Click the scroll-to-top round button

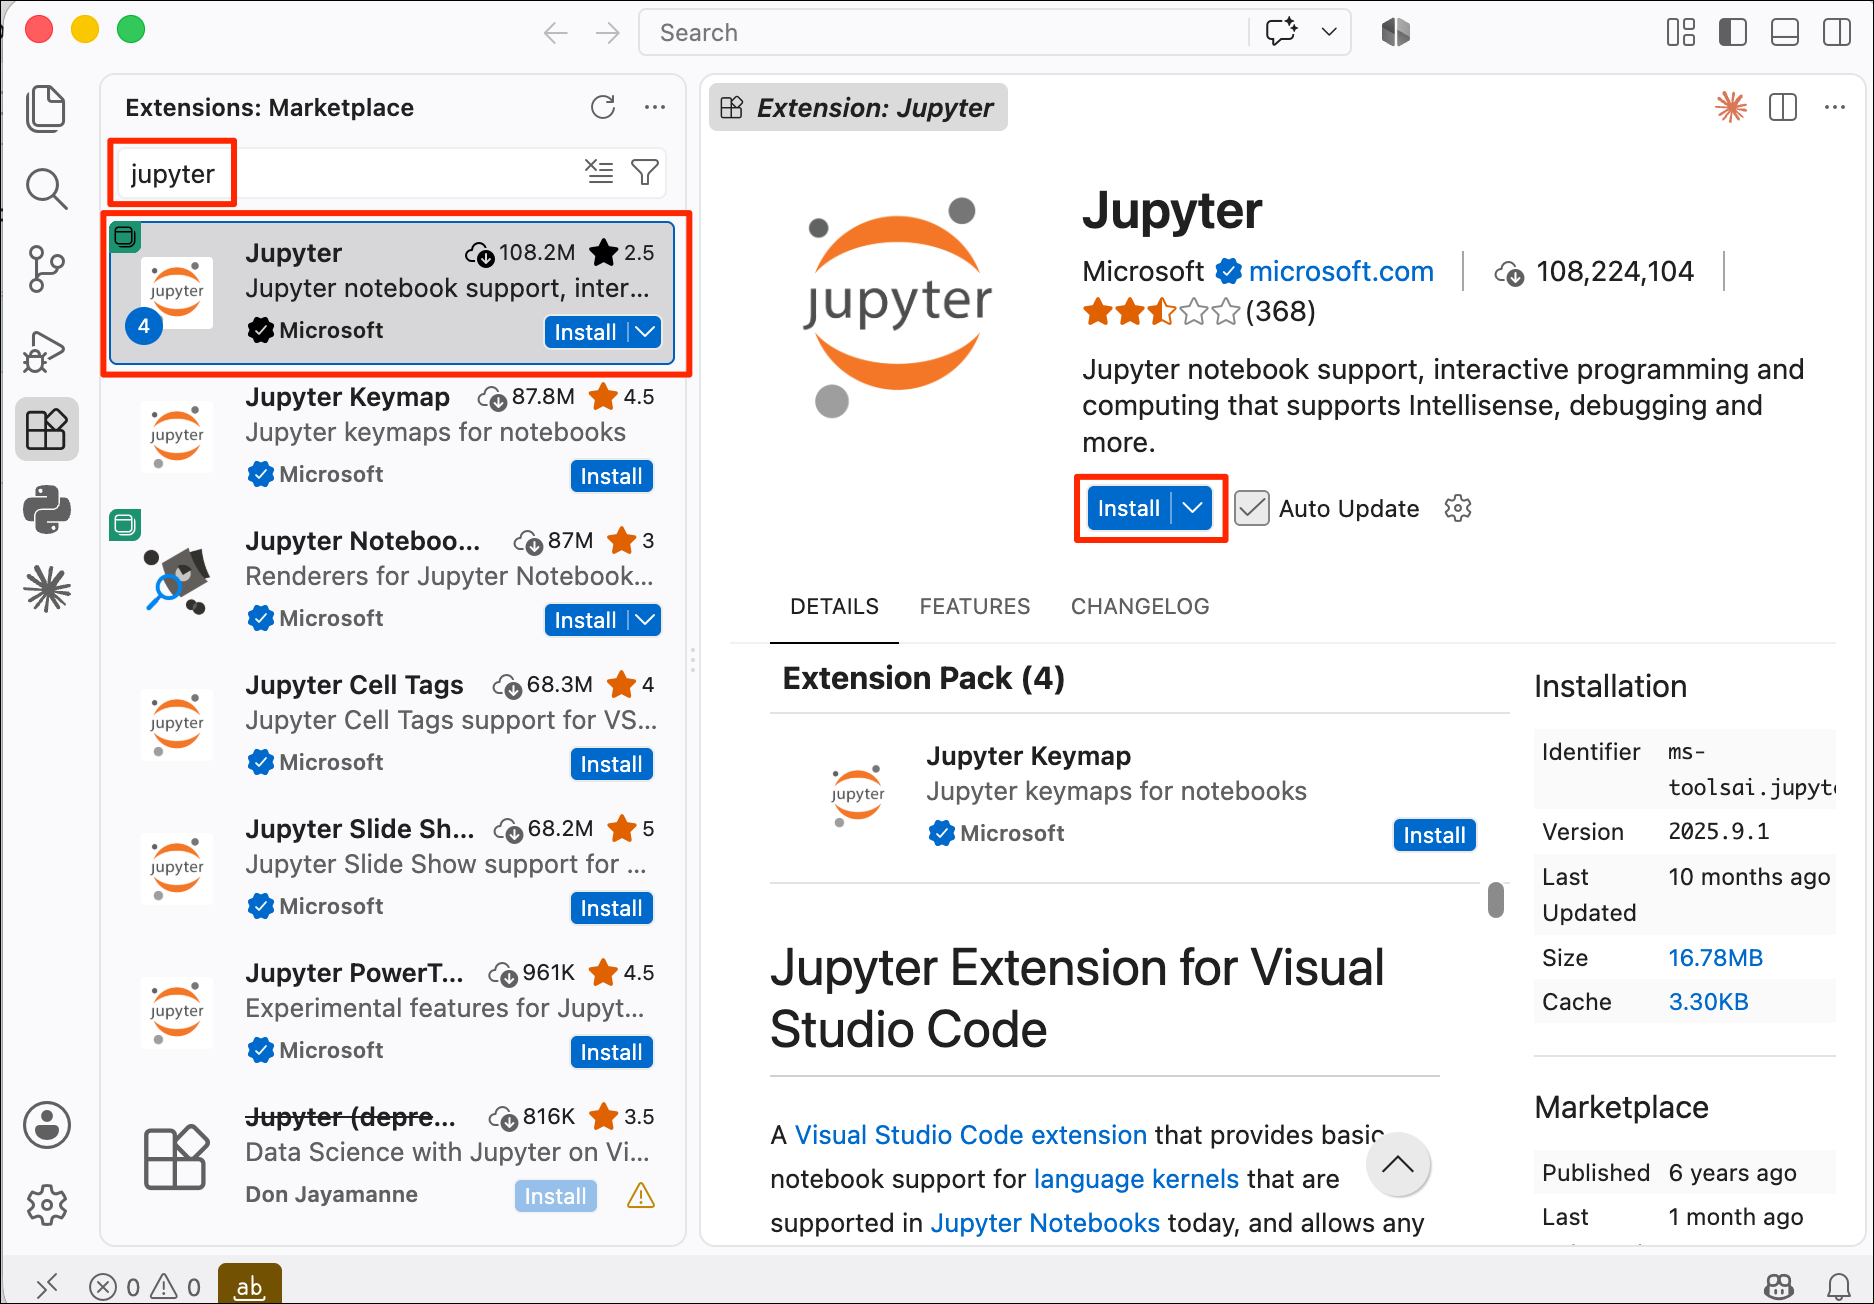click(x=1398, y=1164)
